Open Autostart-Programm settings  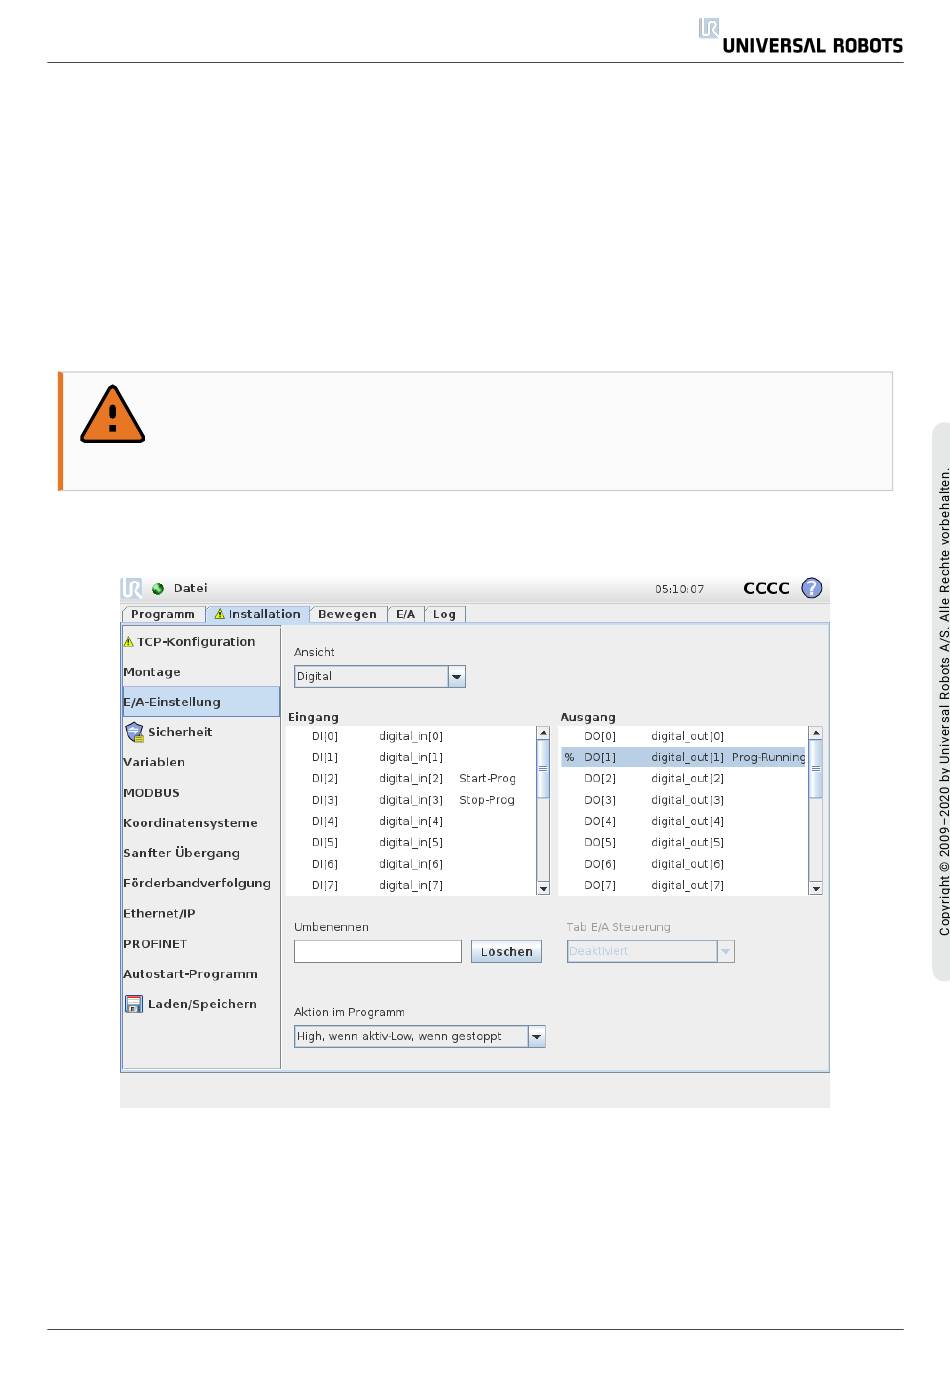tap(201, 974)
